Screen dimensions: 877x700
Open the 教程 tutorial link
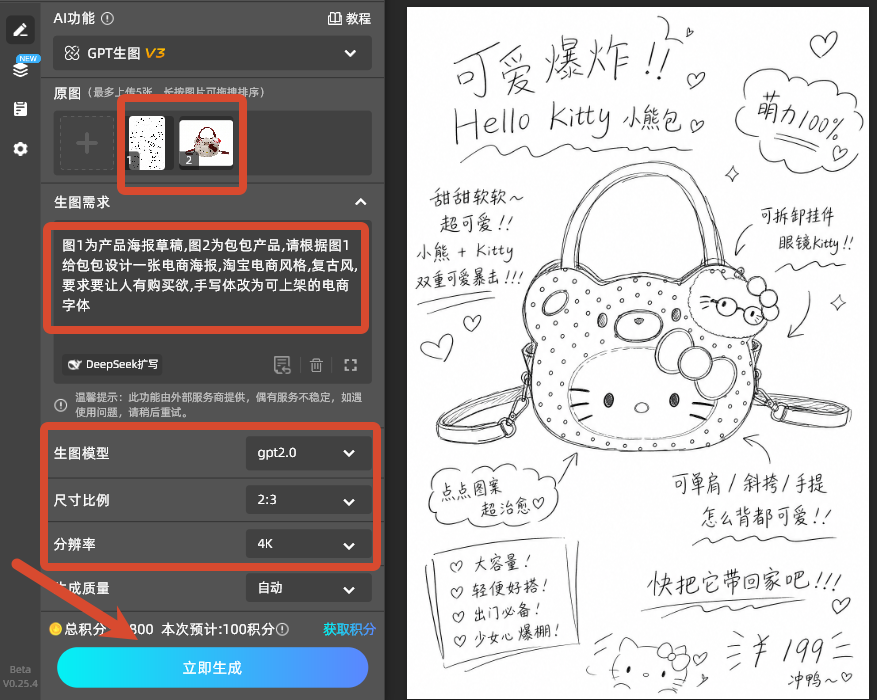349,18
